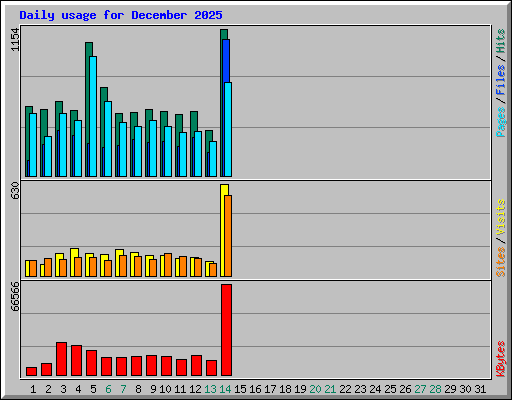Click day label "23" on the x-axis
The height and width of the screenshot is (400, 512).
pyautogui.click(x=360, y=389)
